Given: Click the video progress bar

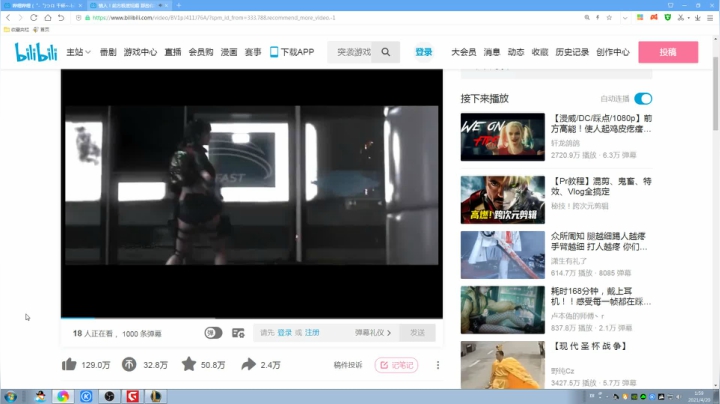Looking at the screenshot, I should pyautogui.click(x=252, y=318).
